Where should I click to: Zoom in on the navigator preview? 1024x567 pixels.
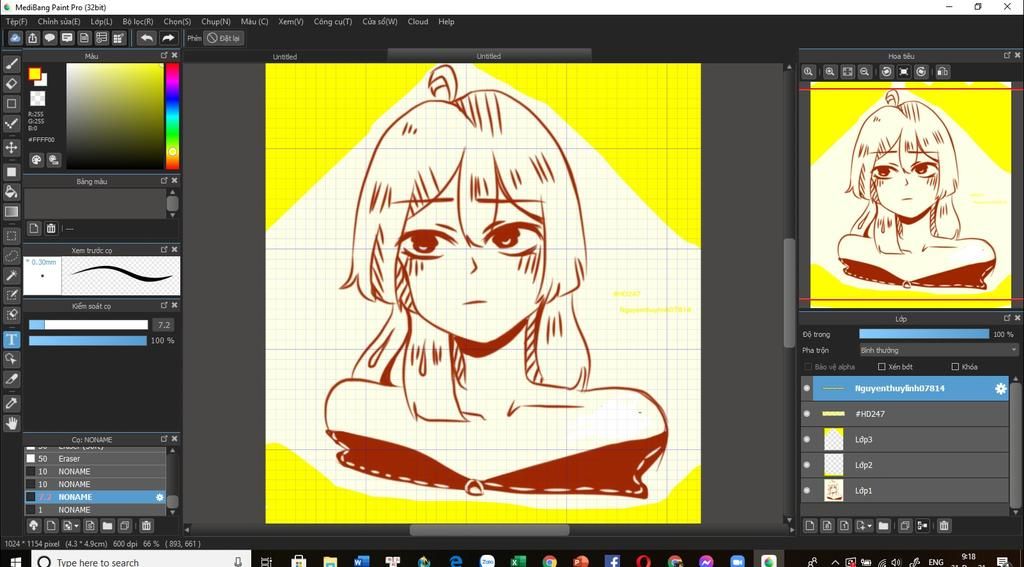point(830,72)
